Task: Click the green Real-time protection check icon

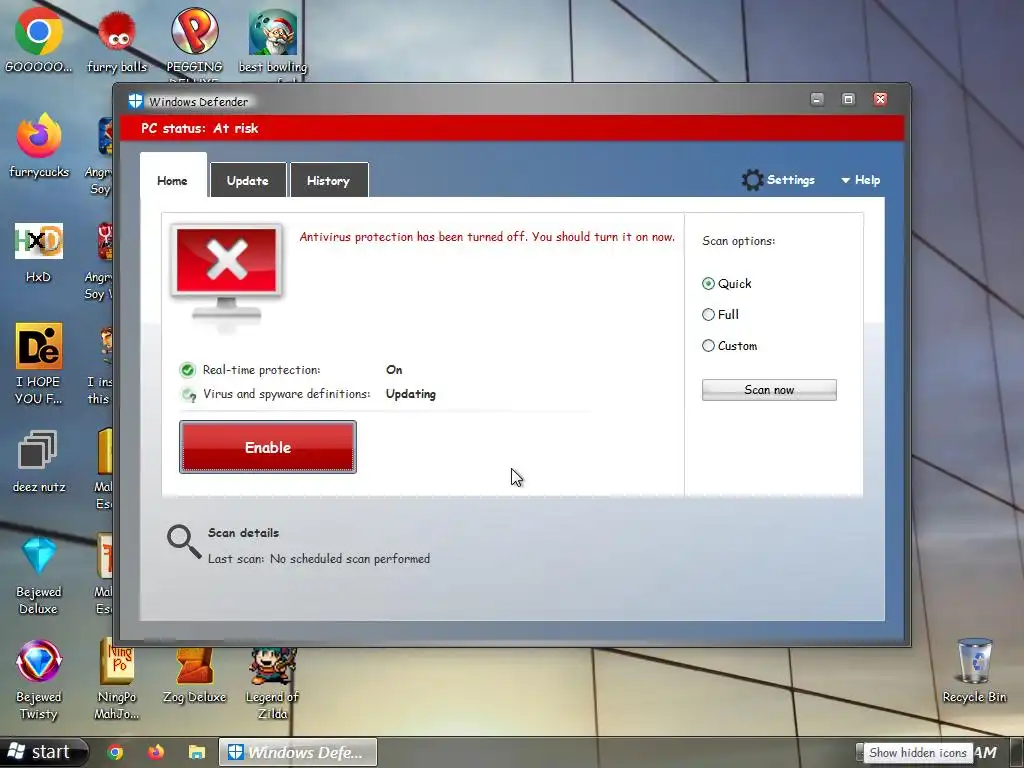Action: coord(187,370)
